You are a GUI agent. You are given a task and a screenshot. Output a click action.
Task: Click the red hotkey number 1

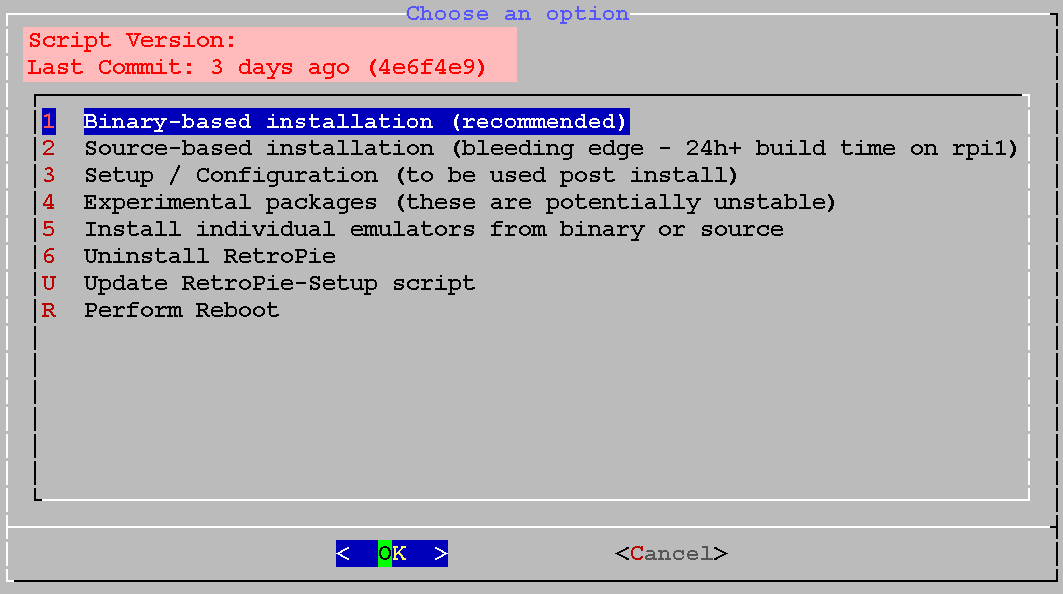(x=49, y=122)
